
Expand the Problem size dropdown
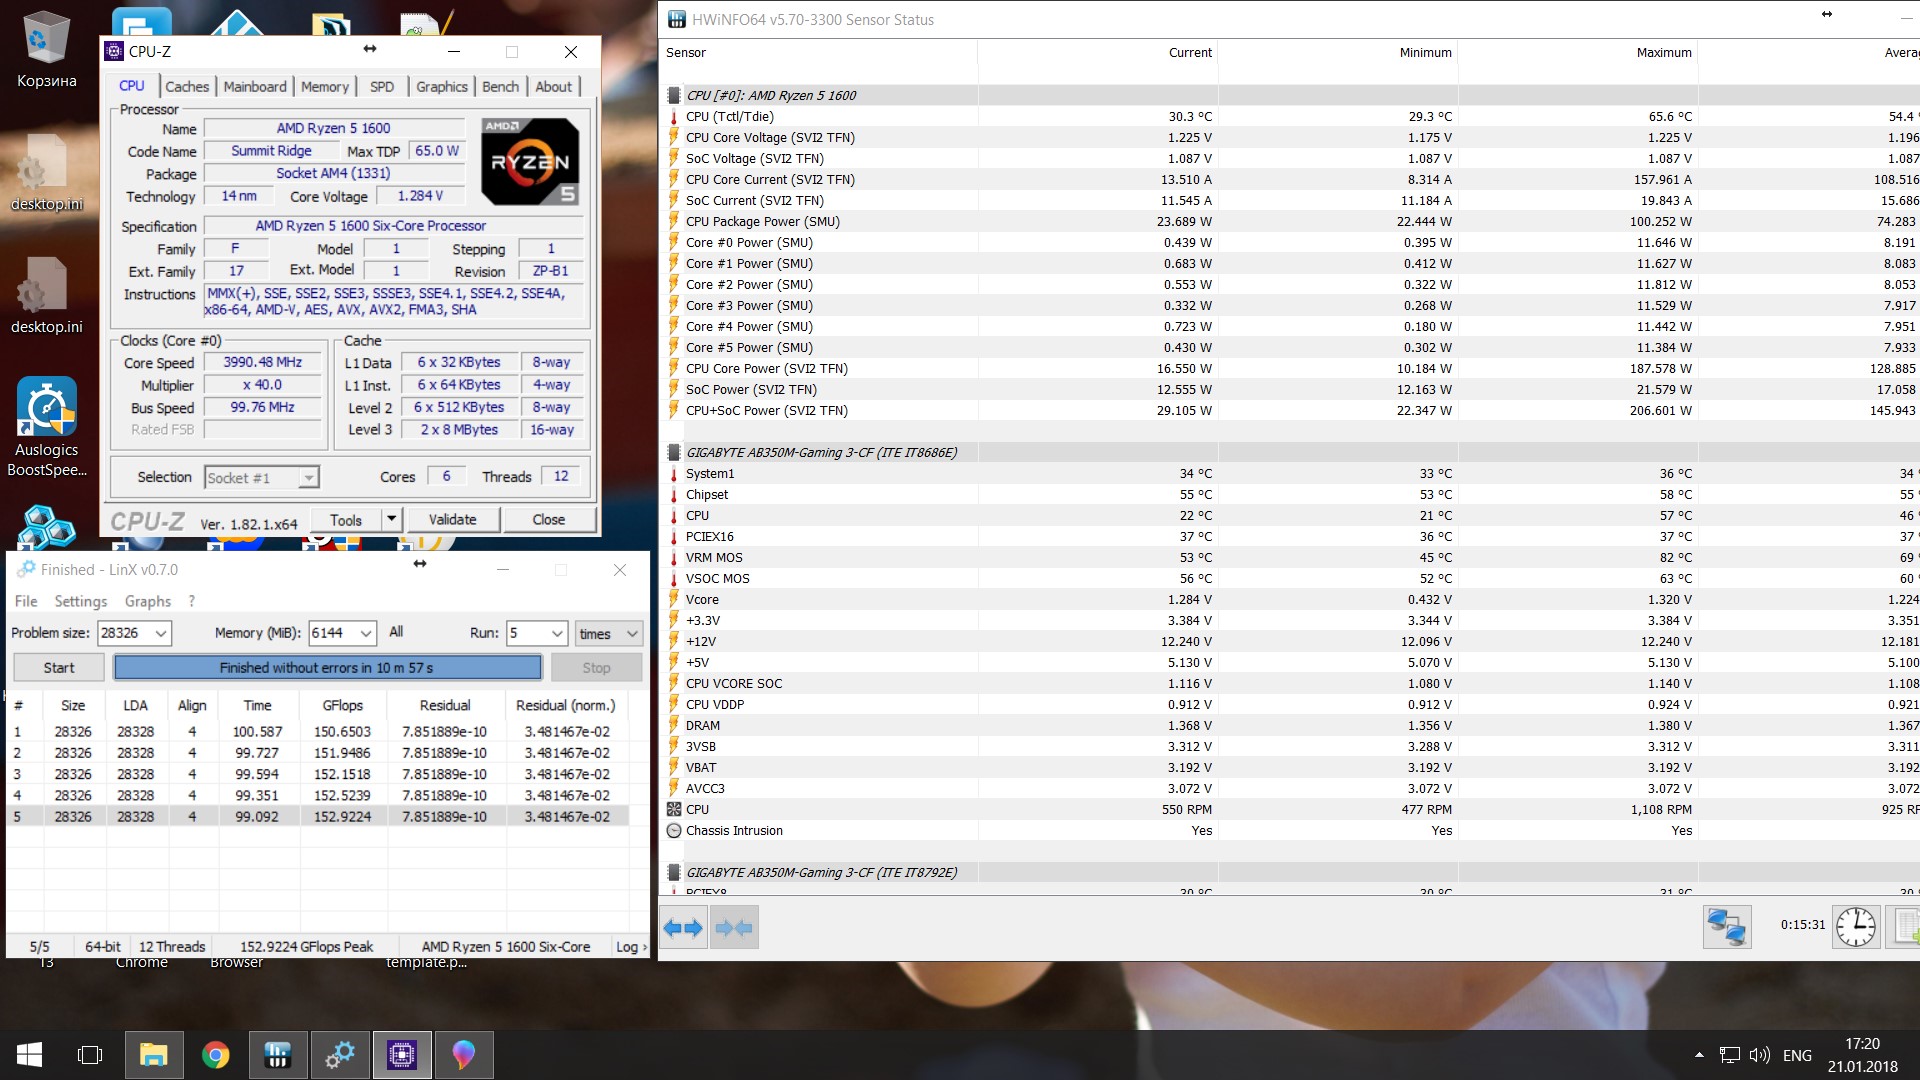click(x=160, y=633)
